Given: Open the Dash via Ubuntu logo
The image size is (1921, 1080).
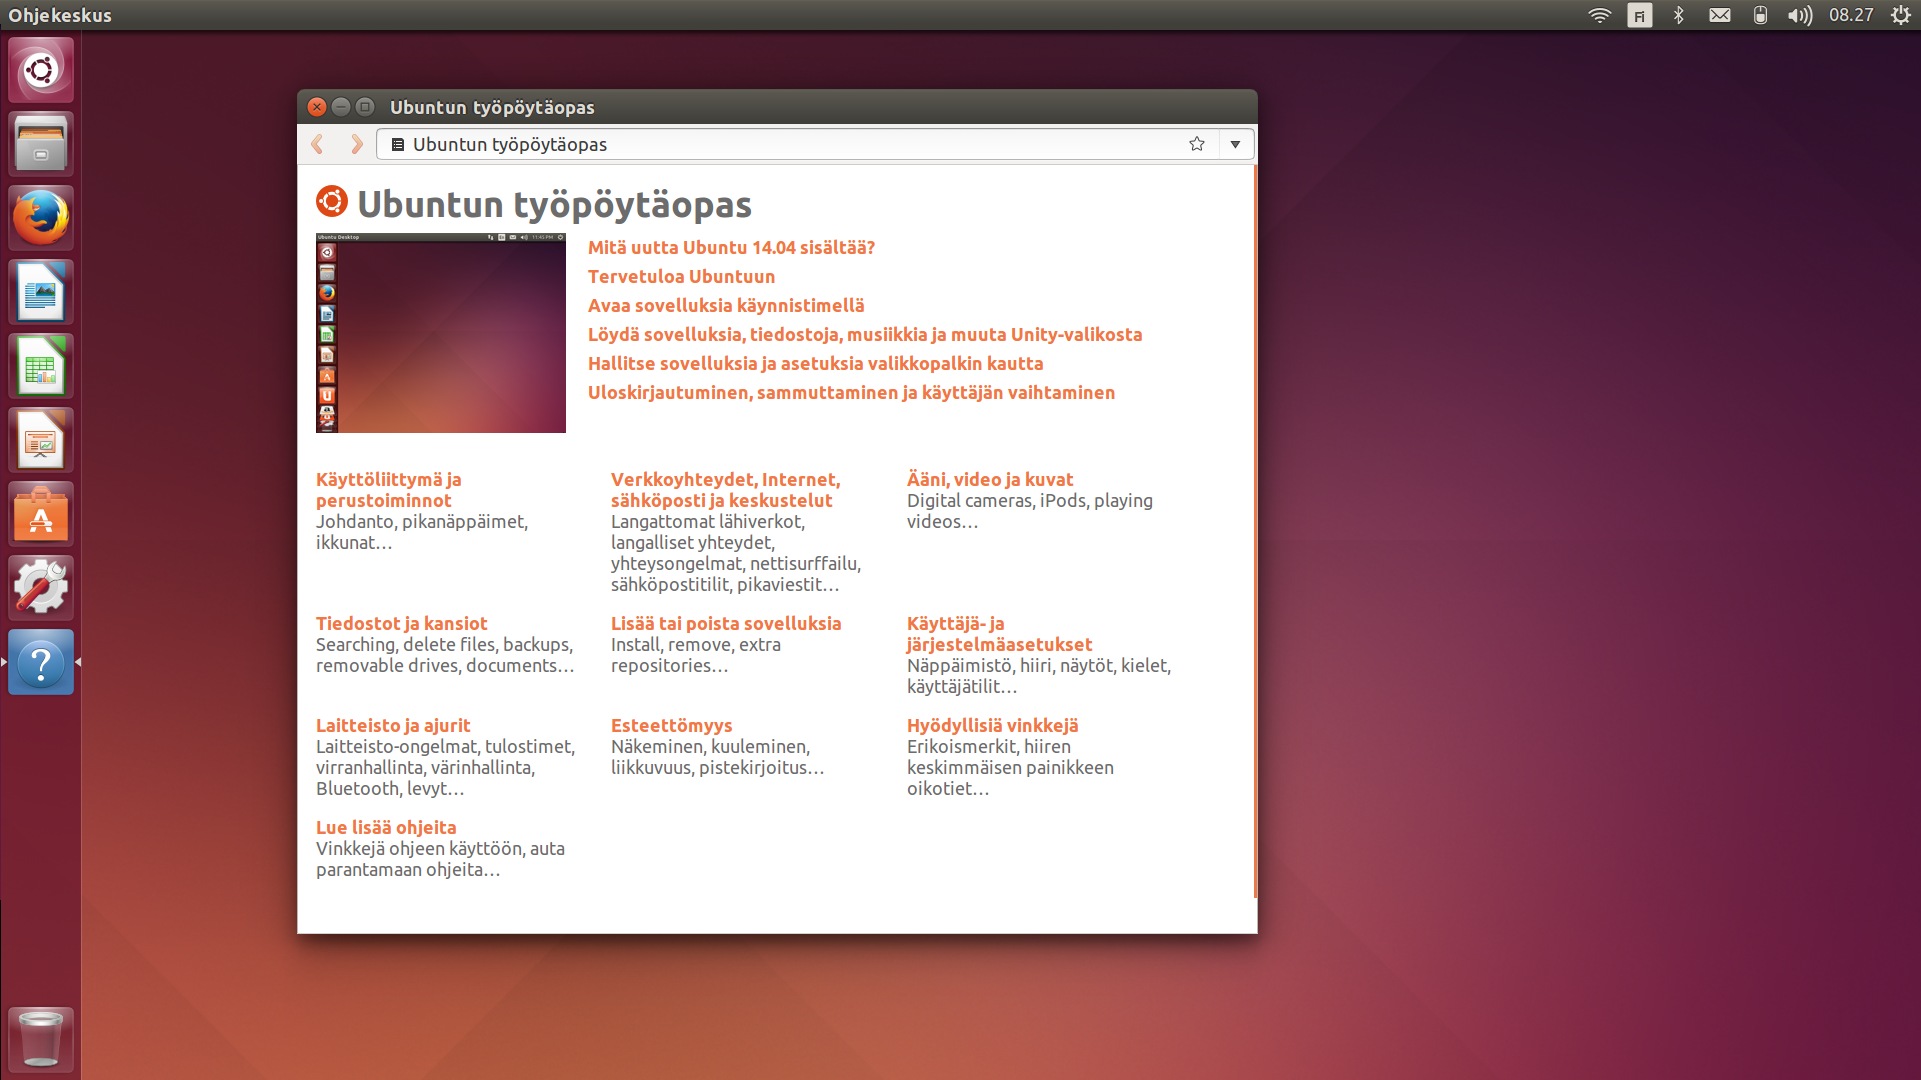Looking at the screenshot, I should coord(41,70).
